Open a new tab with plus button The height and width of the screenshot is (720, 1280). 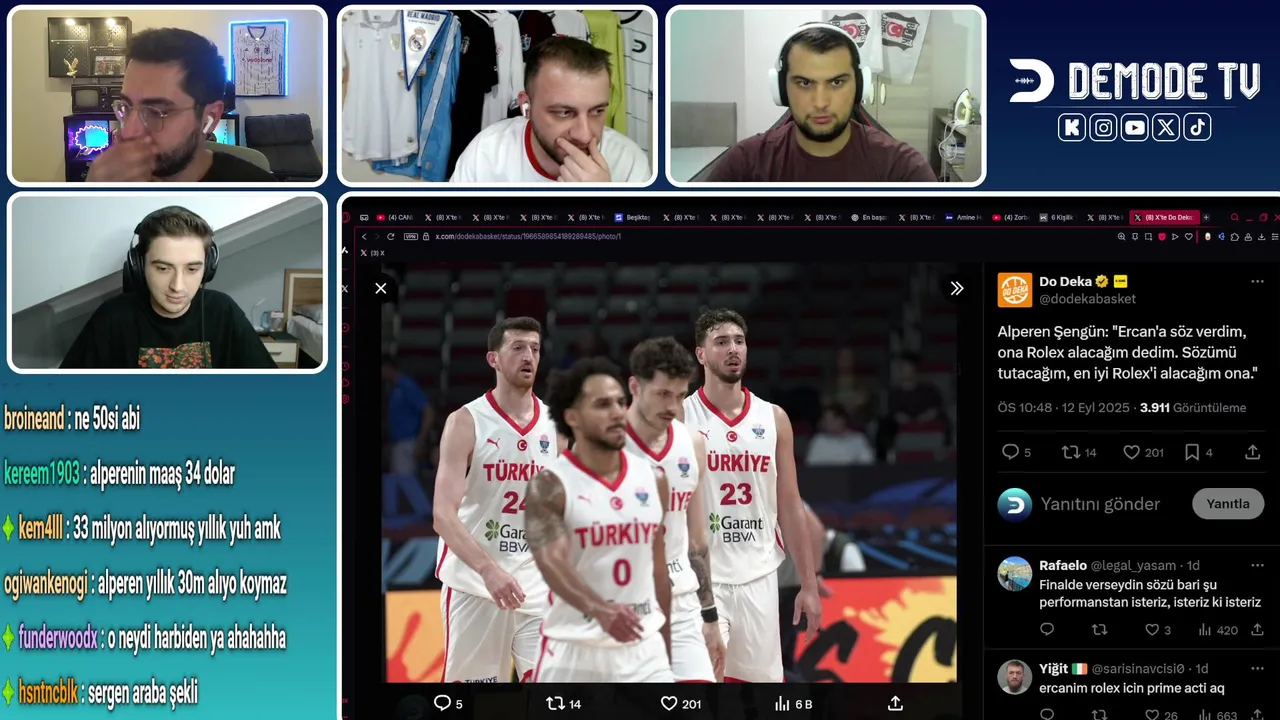pyautogui.click(x=1206, y=217)
